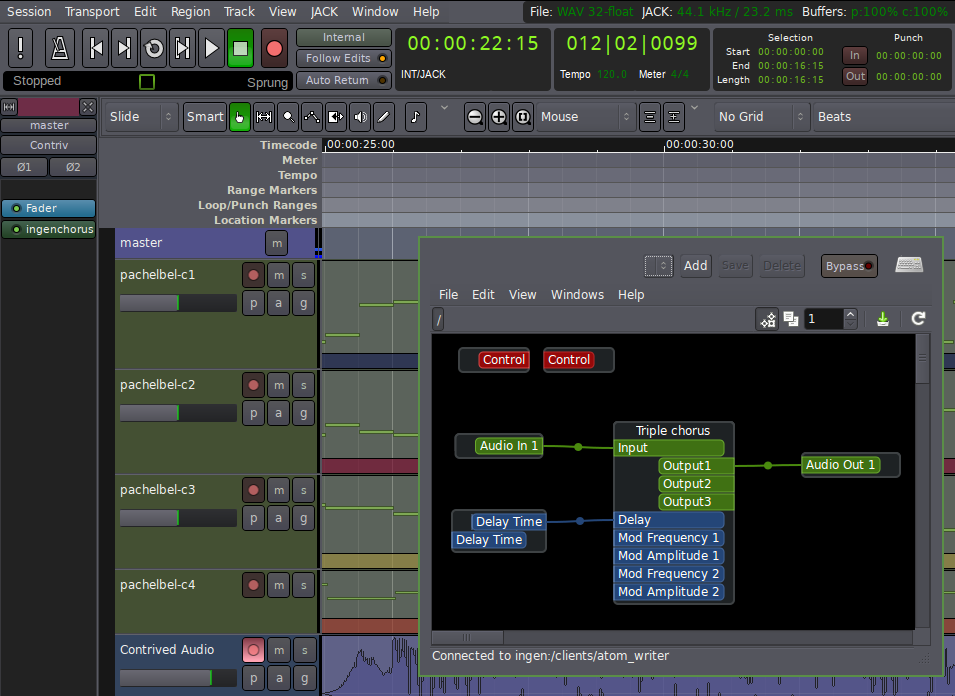This screenshot has height=696, width=955.
Task: Start playback with Play button
Action: click(211, 47)
